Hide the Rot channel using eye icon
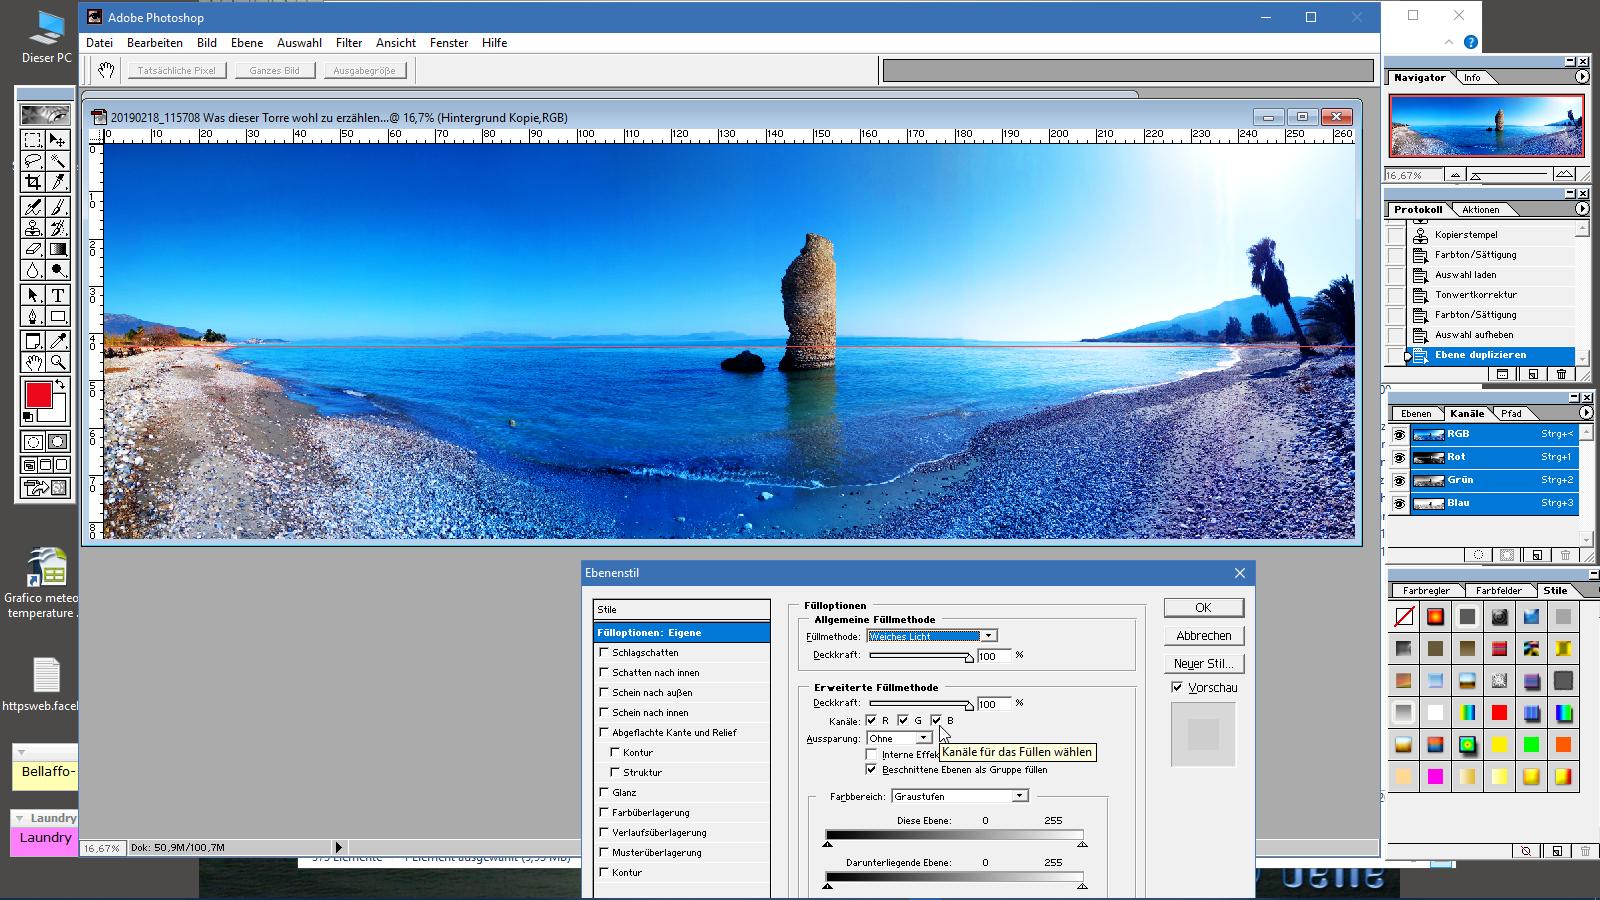 [1399, 458]
